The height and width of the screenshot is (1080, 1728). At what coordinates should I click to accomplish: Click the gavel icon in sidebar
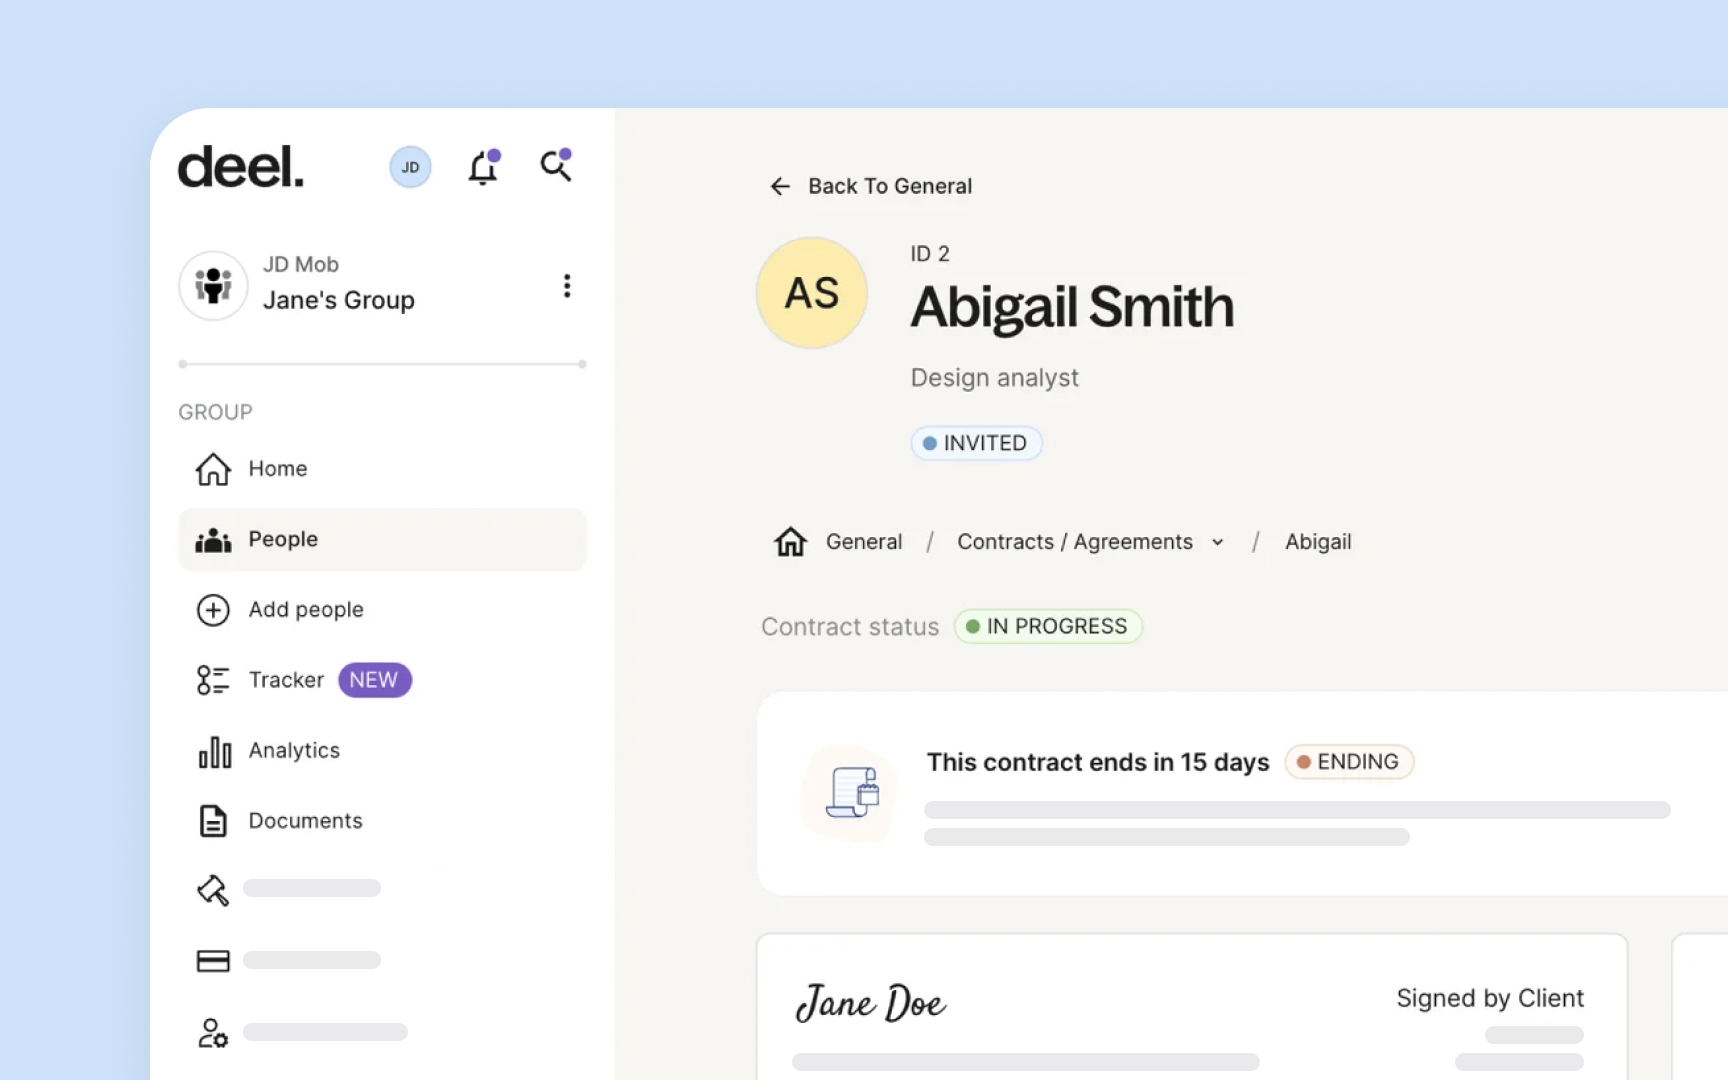click(213, 890)
